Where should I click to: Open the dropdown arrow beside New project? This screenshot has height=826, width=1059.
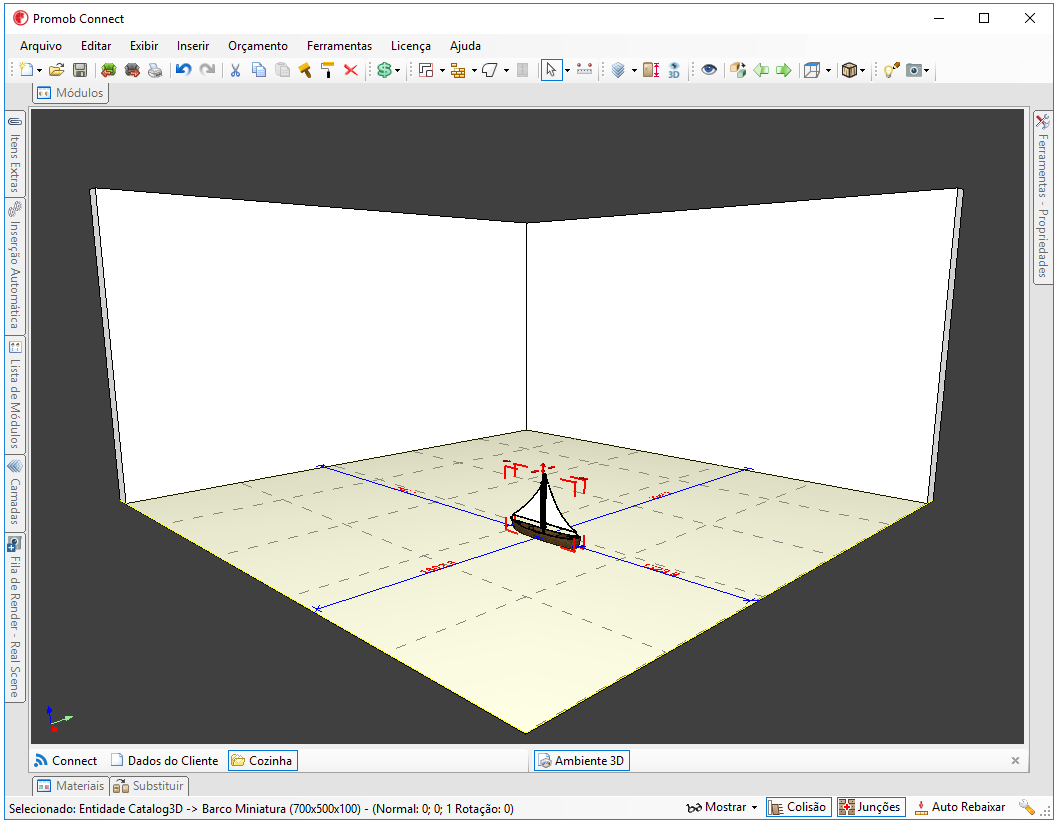pyautogui.click(x=40, y=70)
